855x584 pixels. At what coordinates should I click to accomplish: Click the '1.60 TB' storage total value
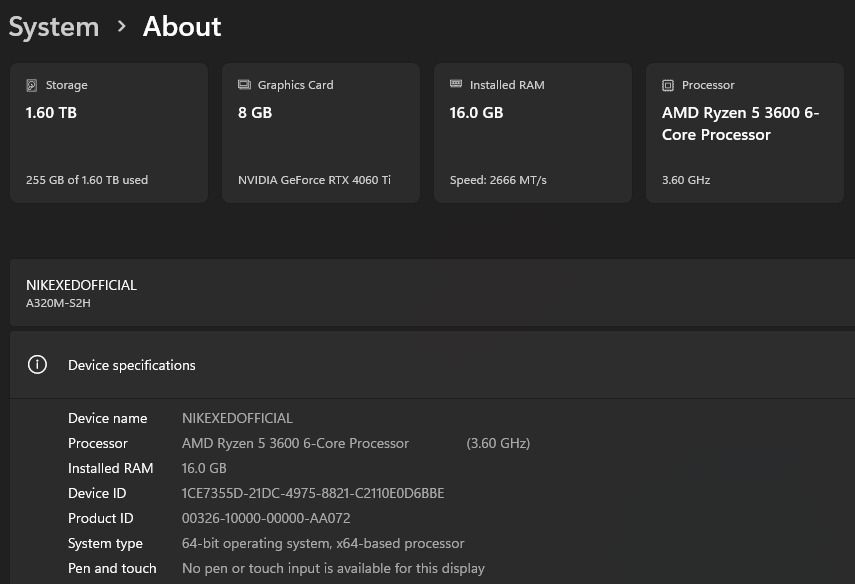[x=51, y=113]
